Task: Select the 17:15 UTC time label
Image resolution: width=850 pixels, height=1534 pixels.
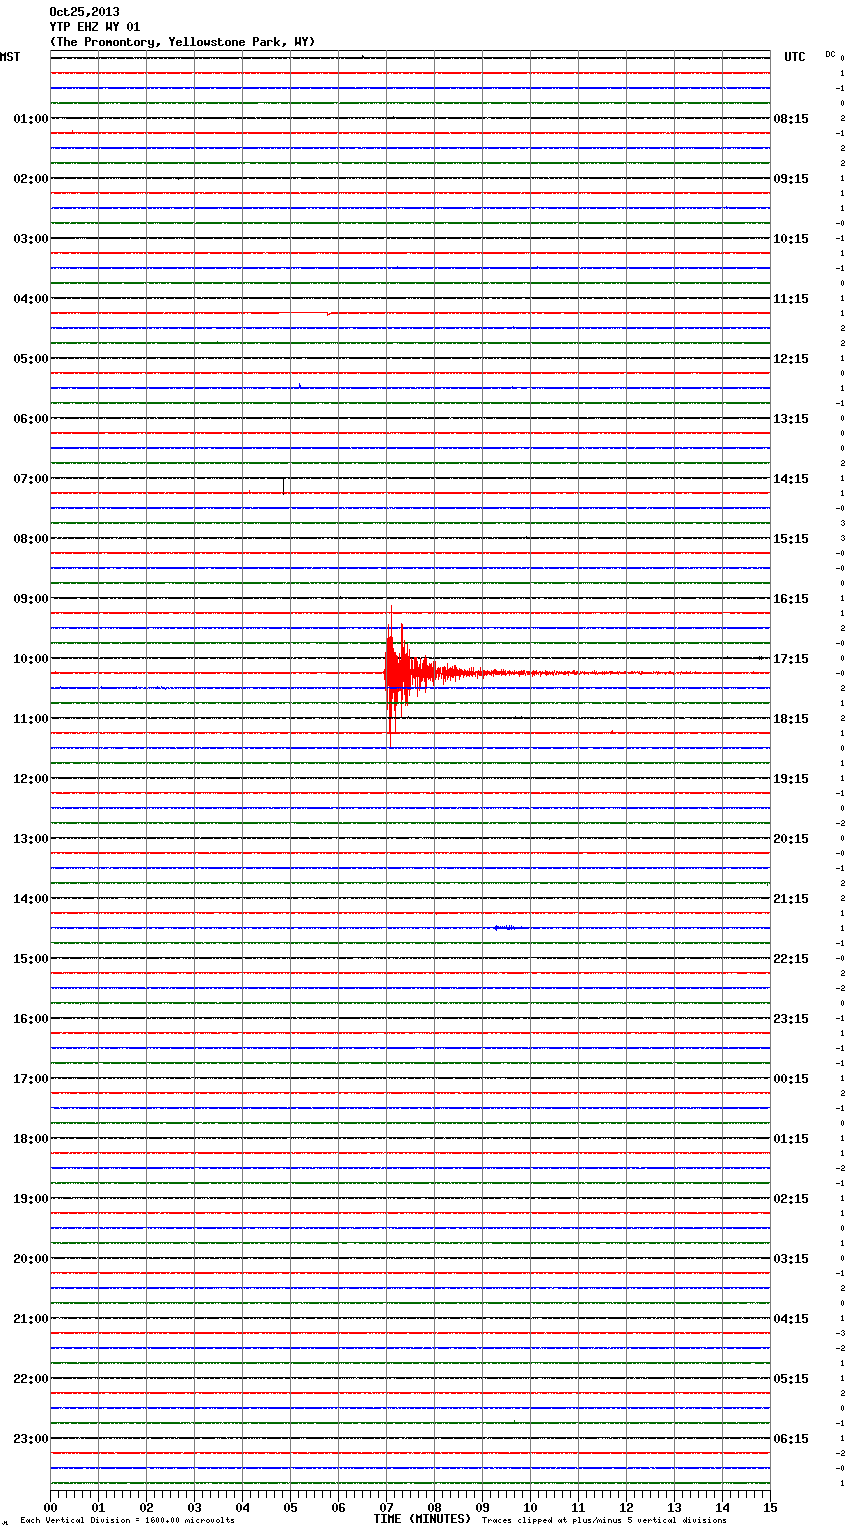Action: click(x=791, y=659)
